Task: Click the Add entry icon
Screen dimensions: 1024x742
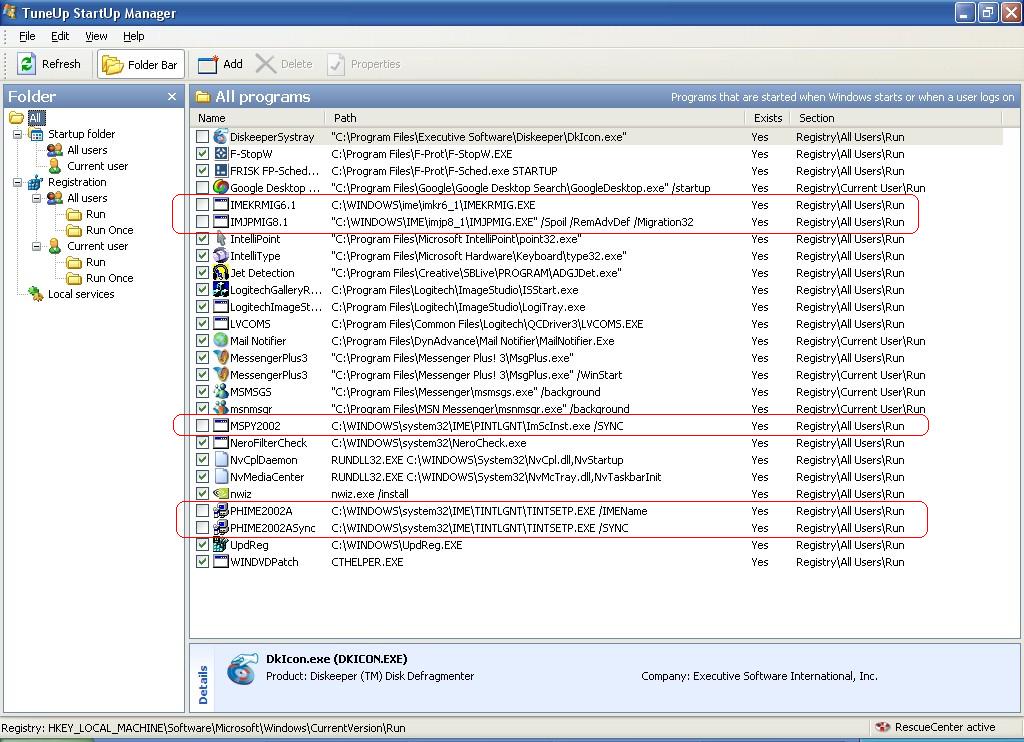Action: [x=208, y=64]
